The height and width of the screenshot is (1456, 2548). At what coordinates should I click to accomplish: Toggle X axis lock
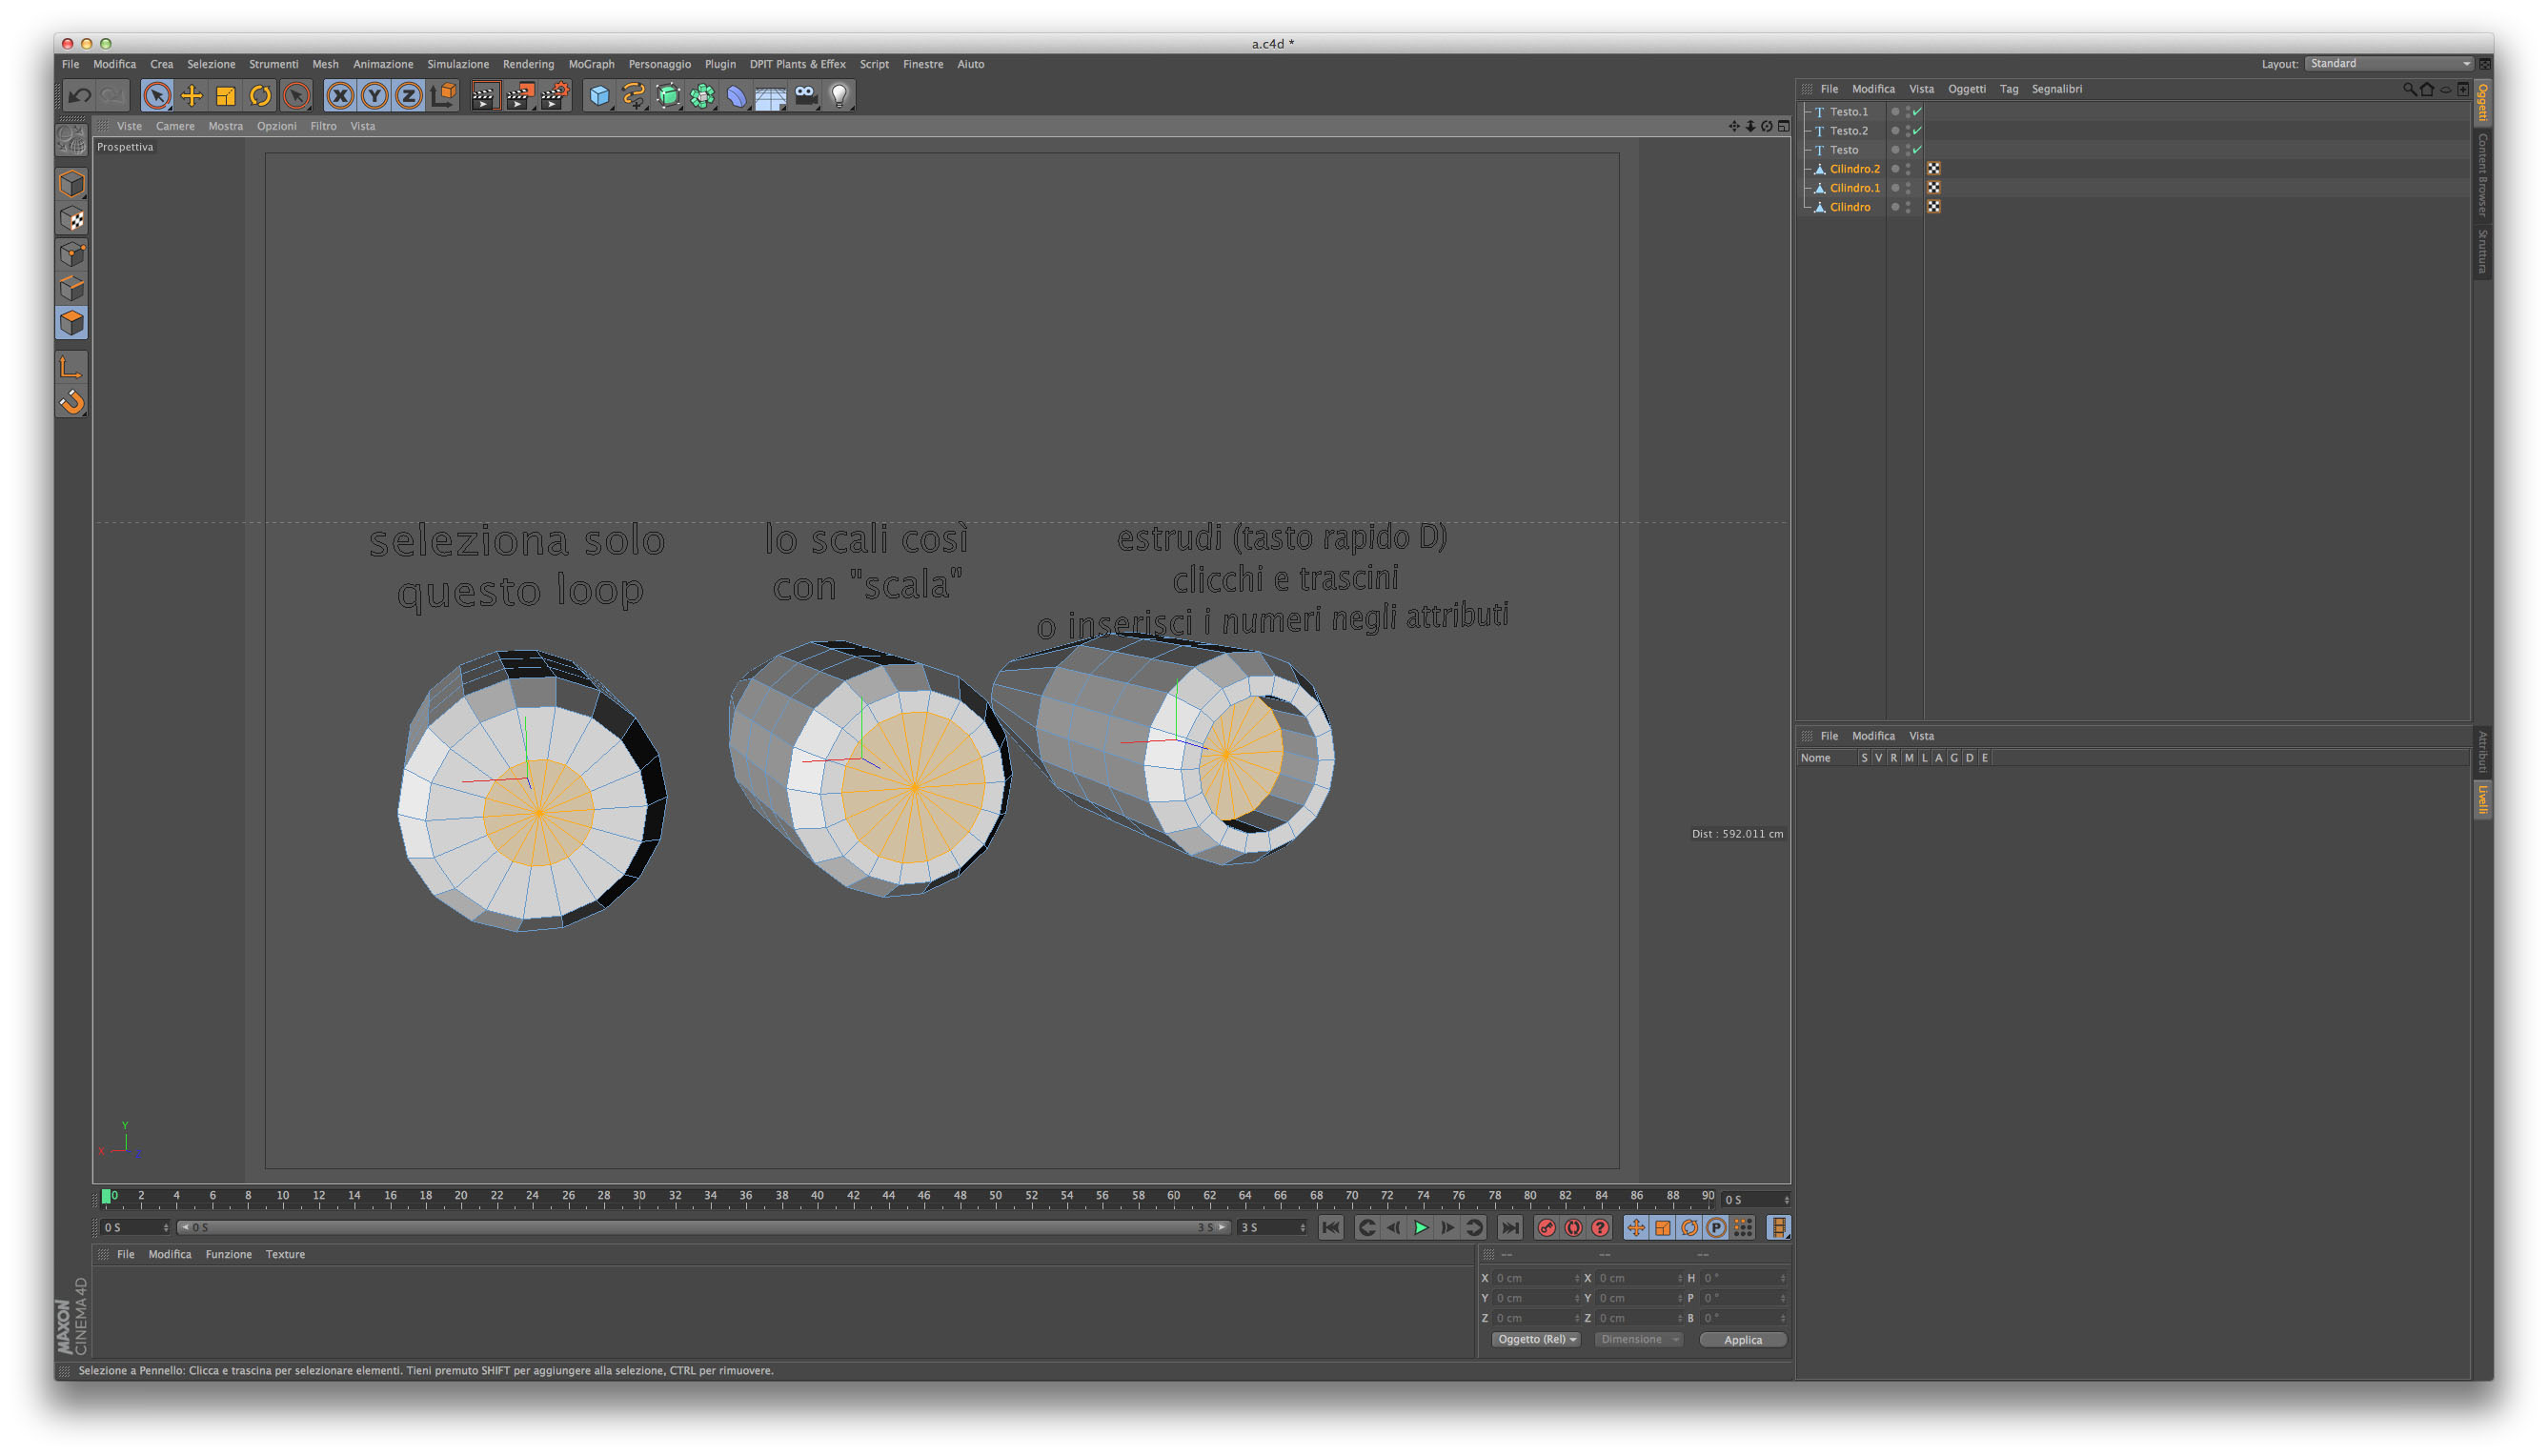click(340, 96)
